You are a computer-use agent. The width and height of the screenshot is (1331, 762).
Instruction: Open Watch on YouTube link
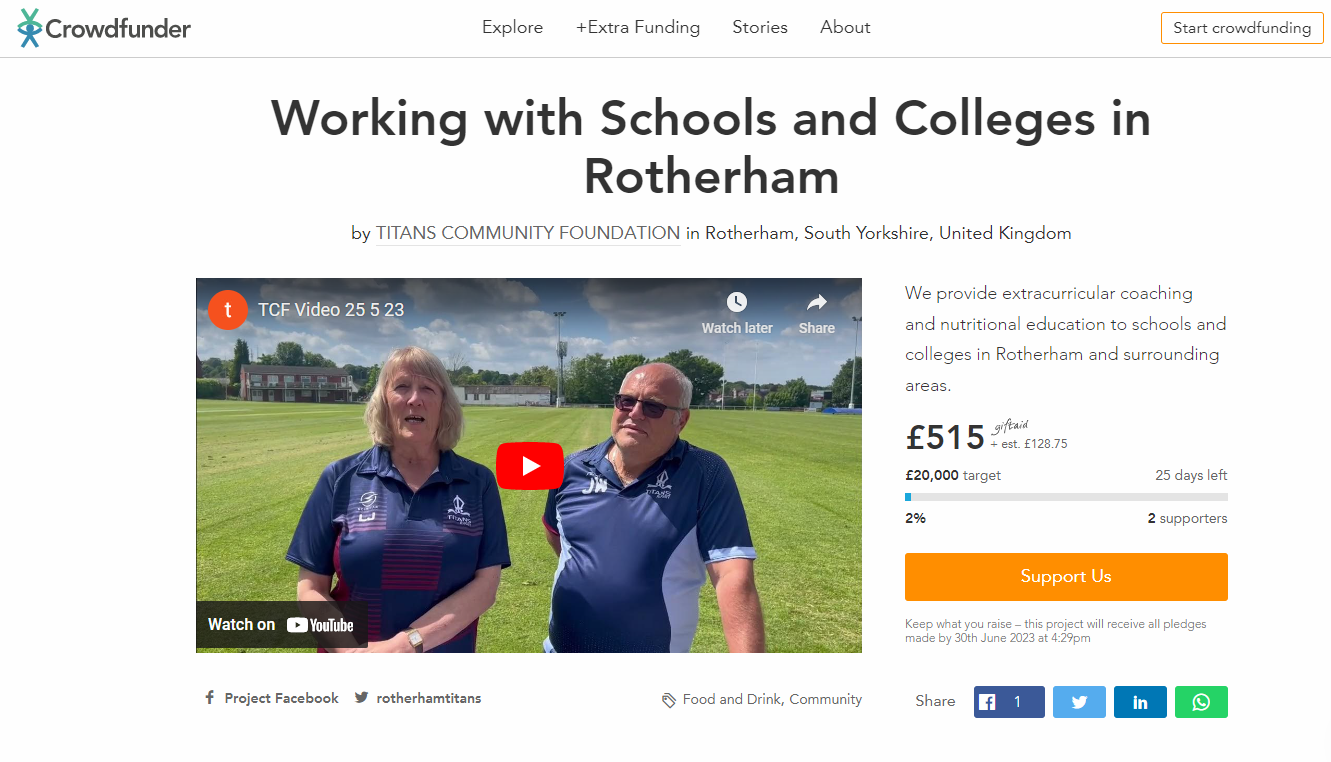281,625
